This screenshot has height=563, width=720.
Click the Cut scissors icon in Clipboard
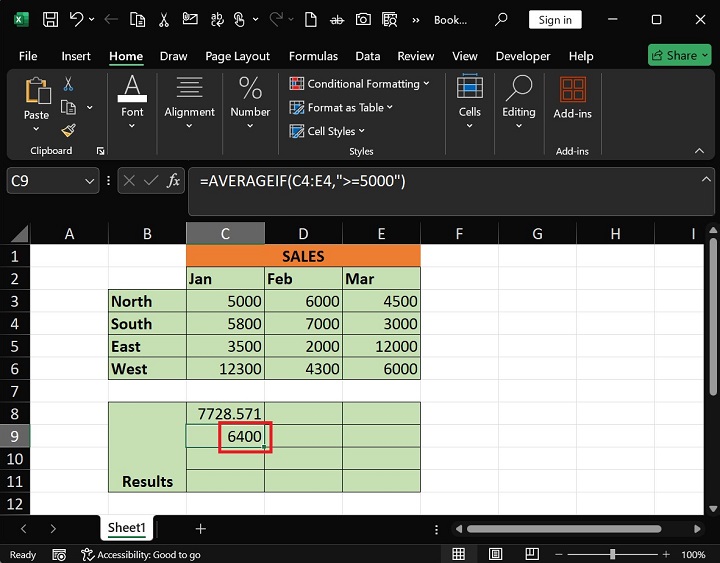pos(68,84)
